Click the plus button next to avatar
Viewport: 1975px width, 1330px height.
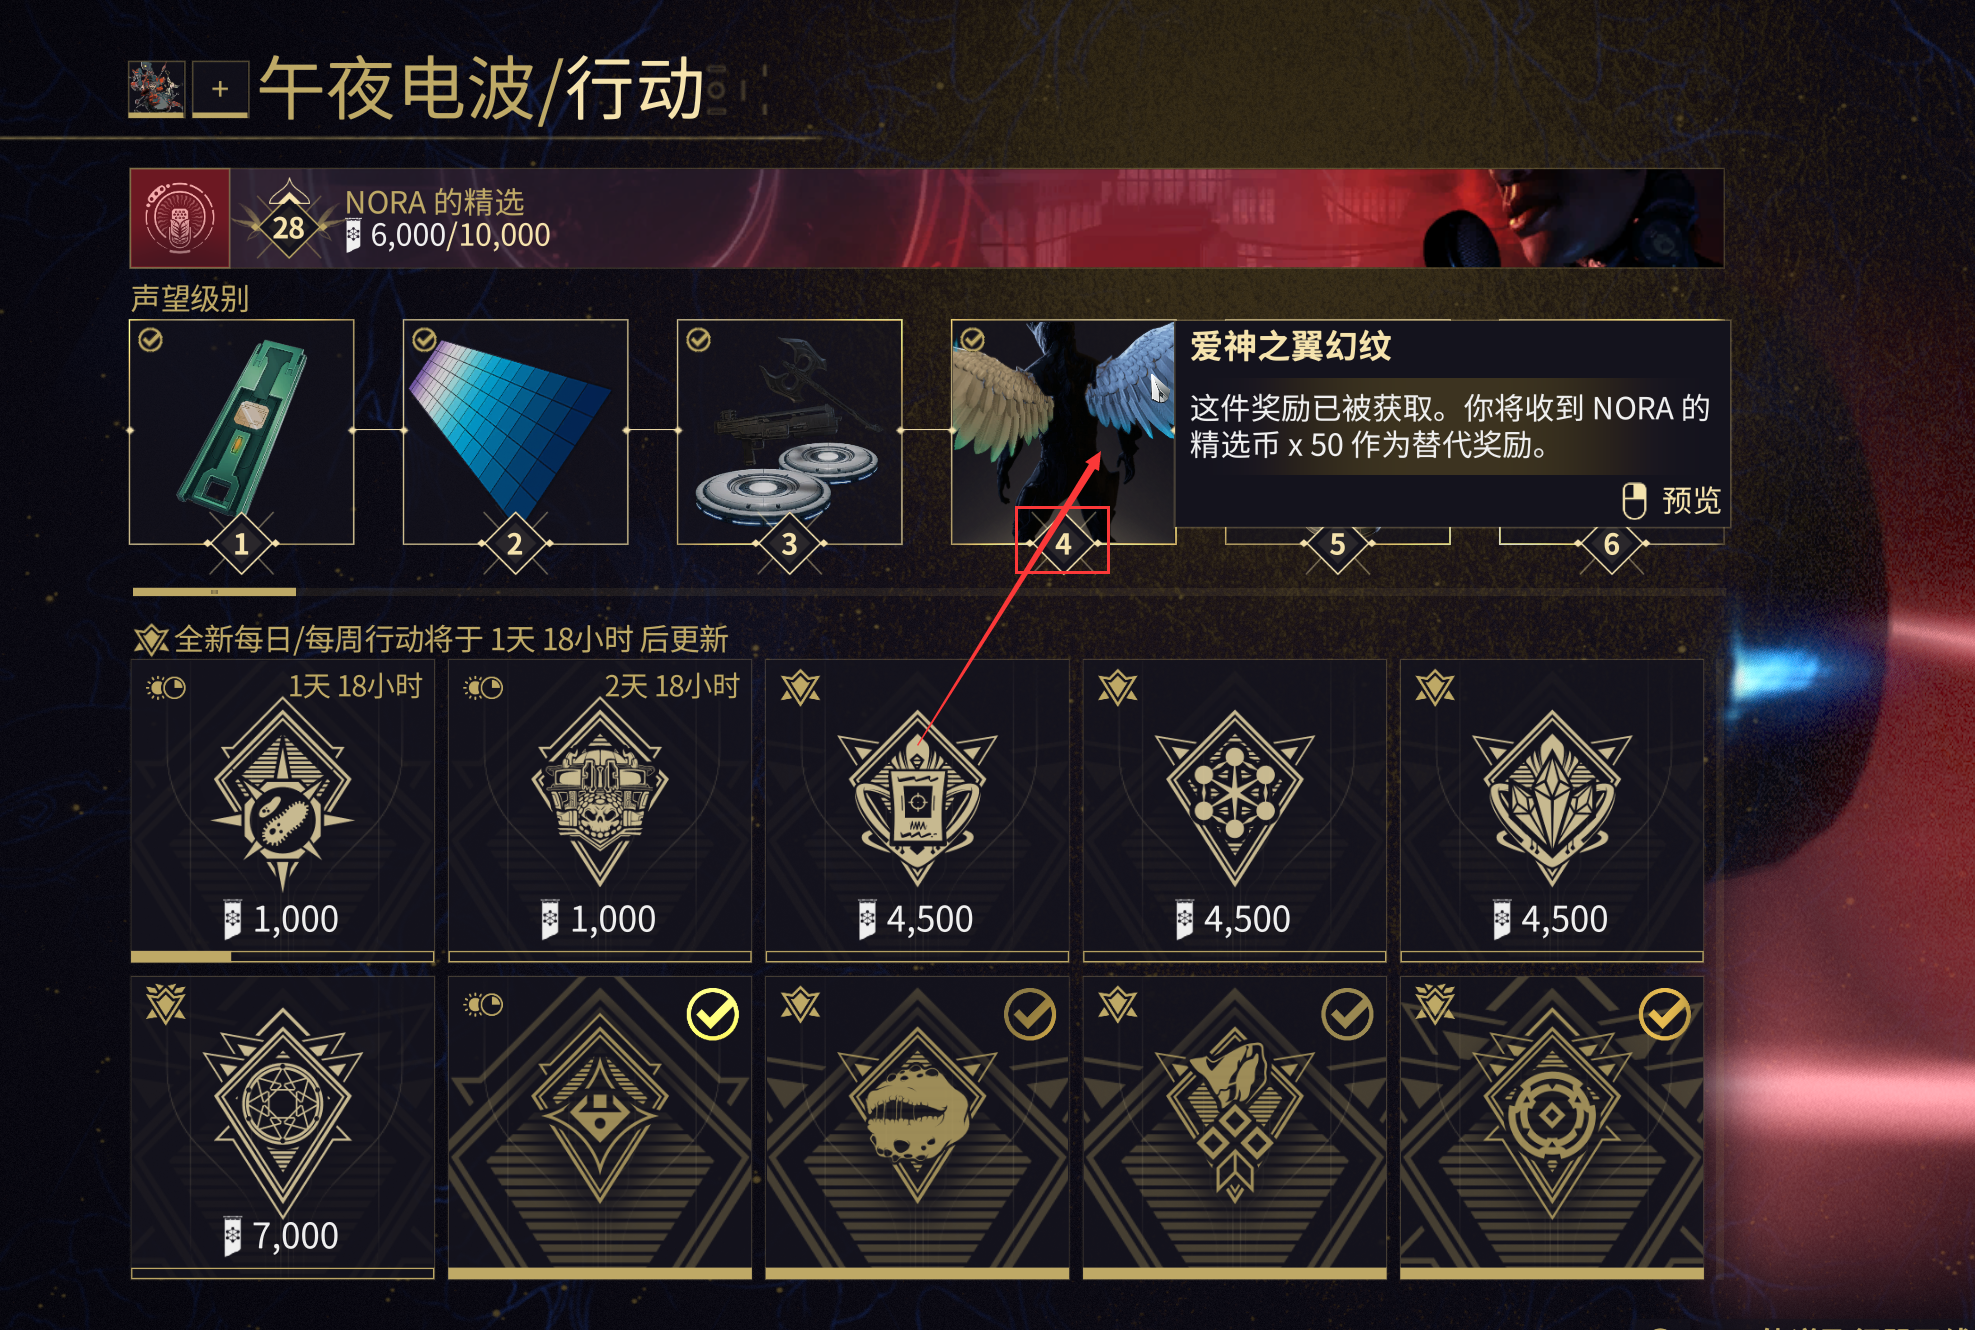coord(220,89)
